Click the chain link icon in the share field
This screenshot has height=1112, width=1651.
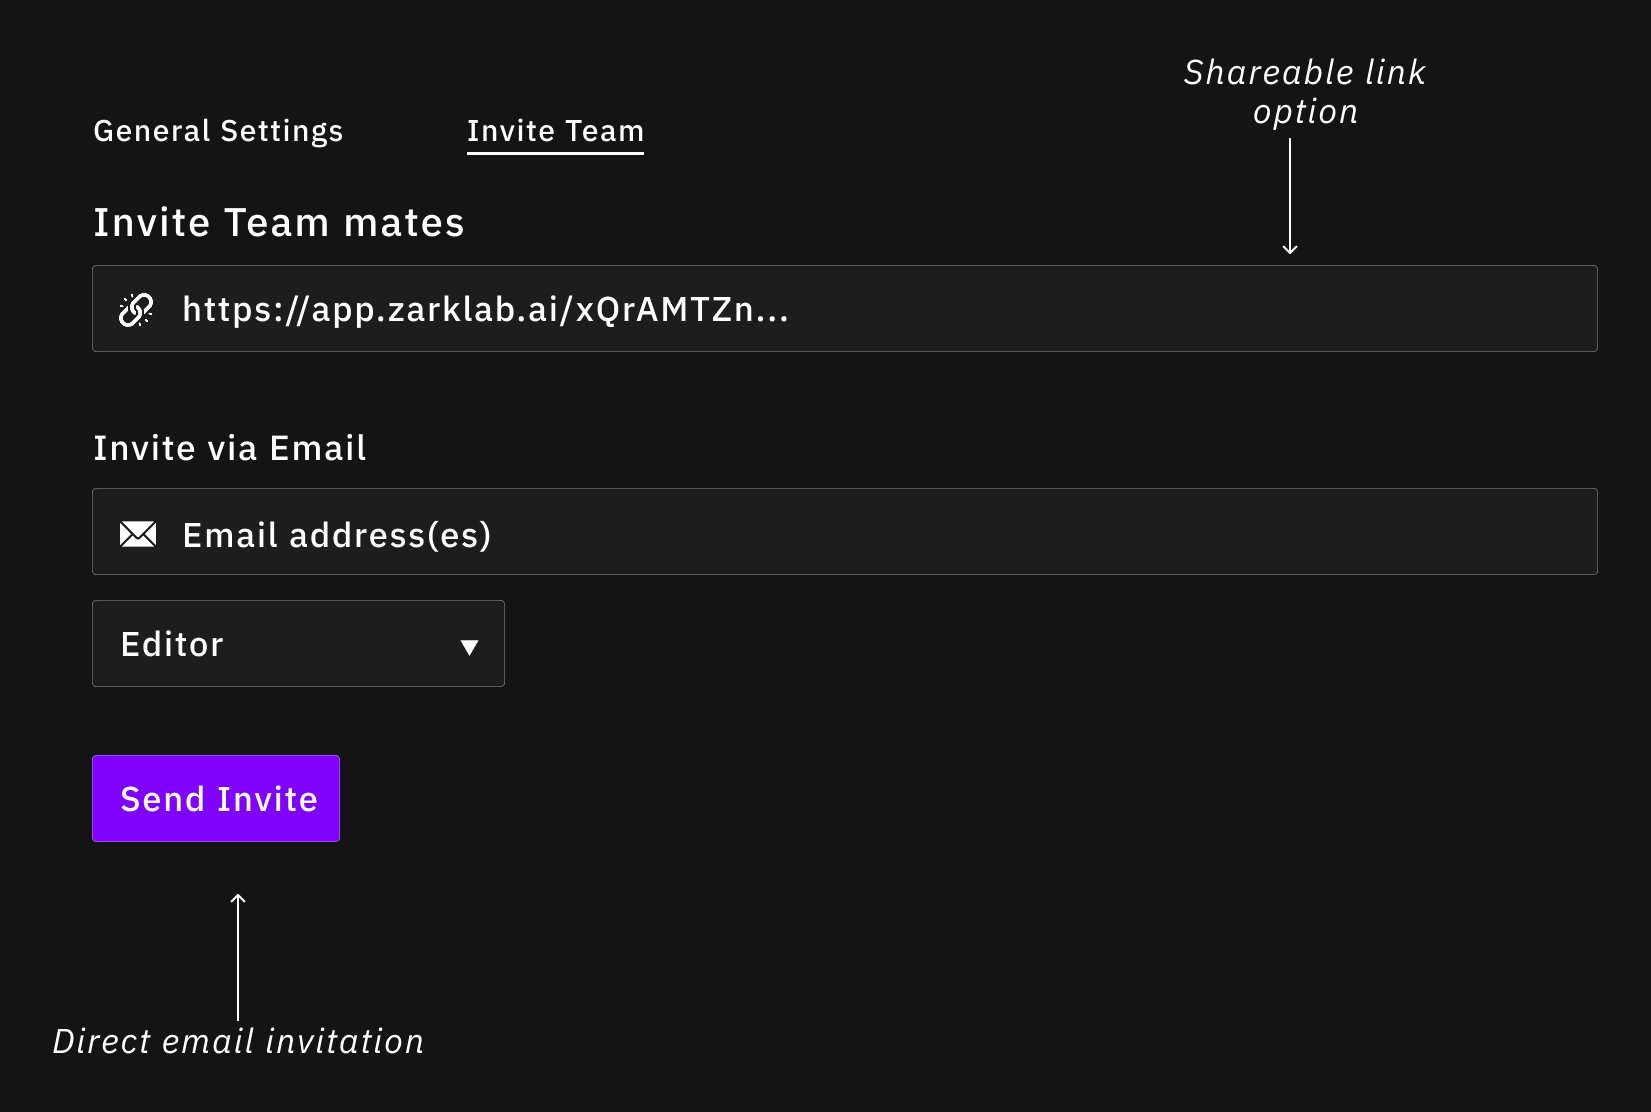137,309
